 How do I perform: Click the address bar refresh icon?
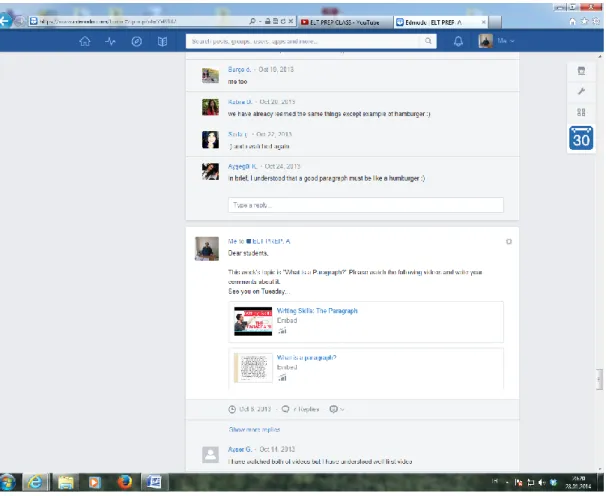coord(283,21)
